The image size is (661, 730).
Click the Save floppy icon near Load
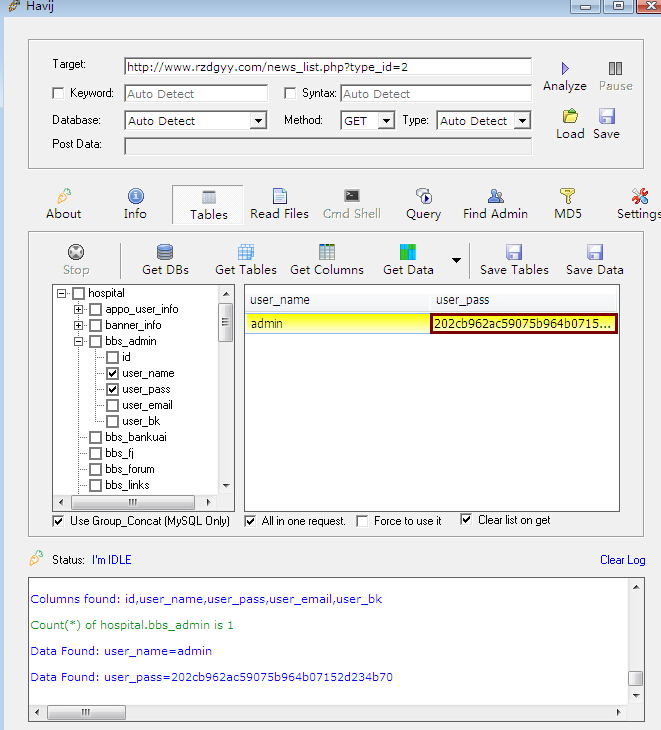(x=607, y=116)
